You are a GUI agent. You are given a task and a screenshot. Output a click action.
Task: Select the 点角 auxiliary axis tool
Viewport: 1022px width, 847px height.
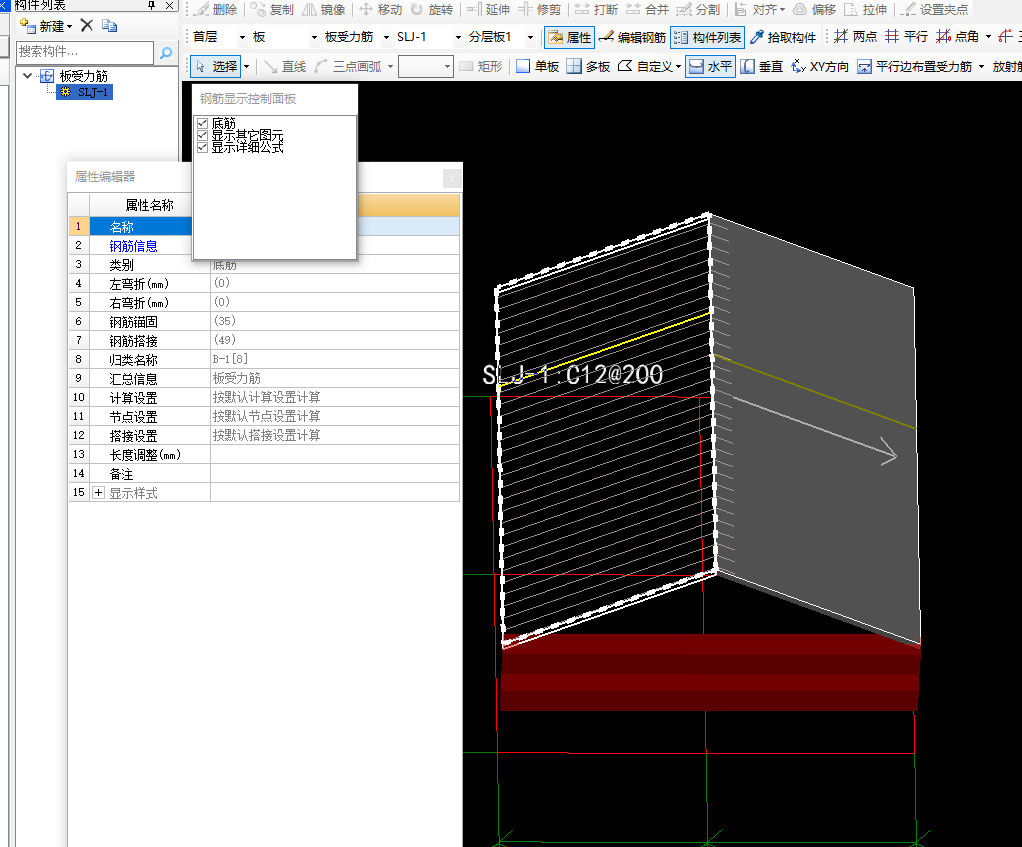tap(958, 36)
